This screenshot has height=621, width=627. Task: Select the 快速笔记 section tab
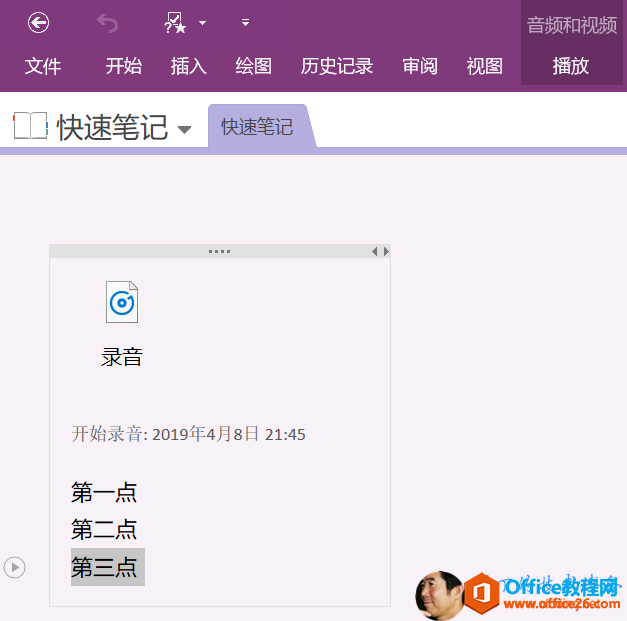257,127
